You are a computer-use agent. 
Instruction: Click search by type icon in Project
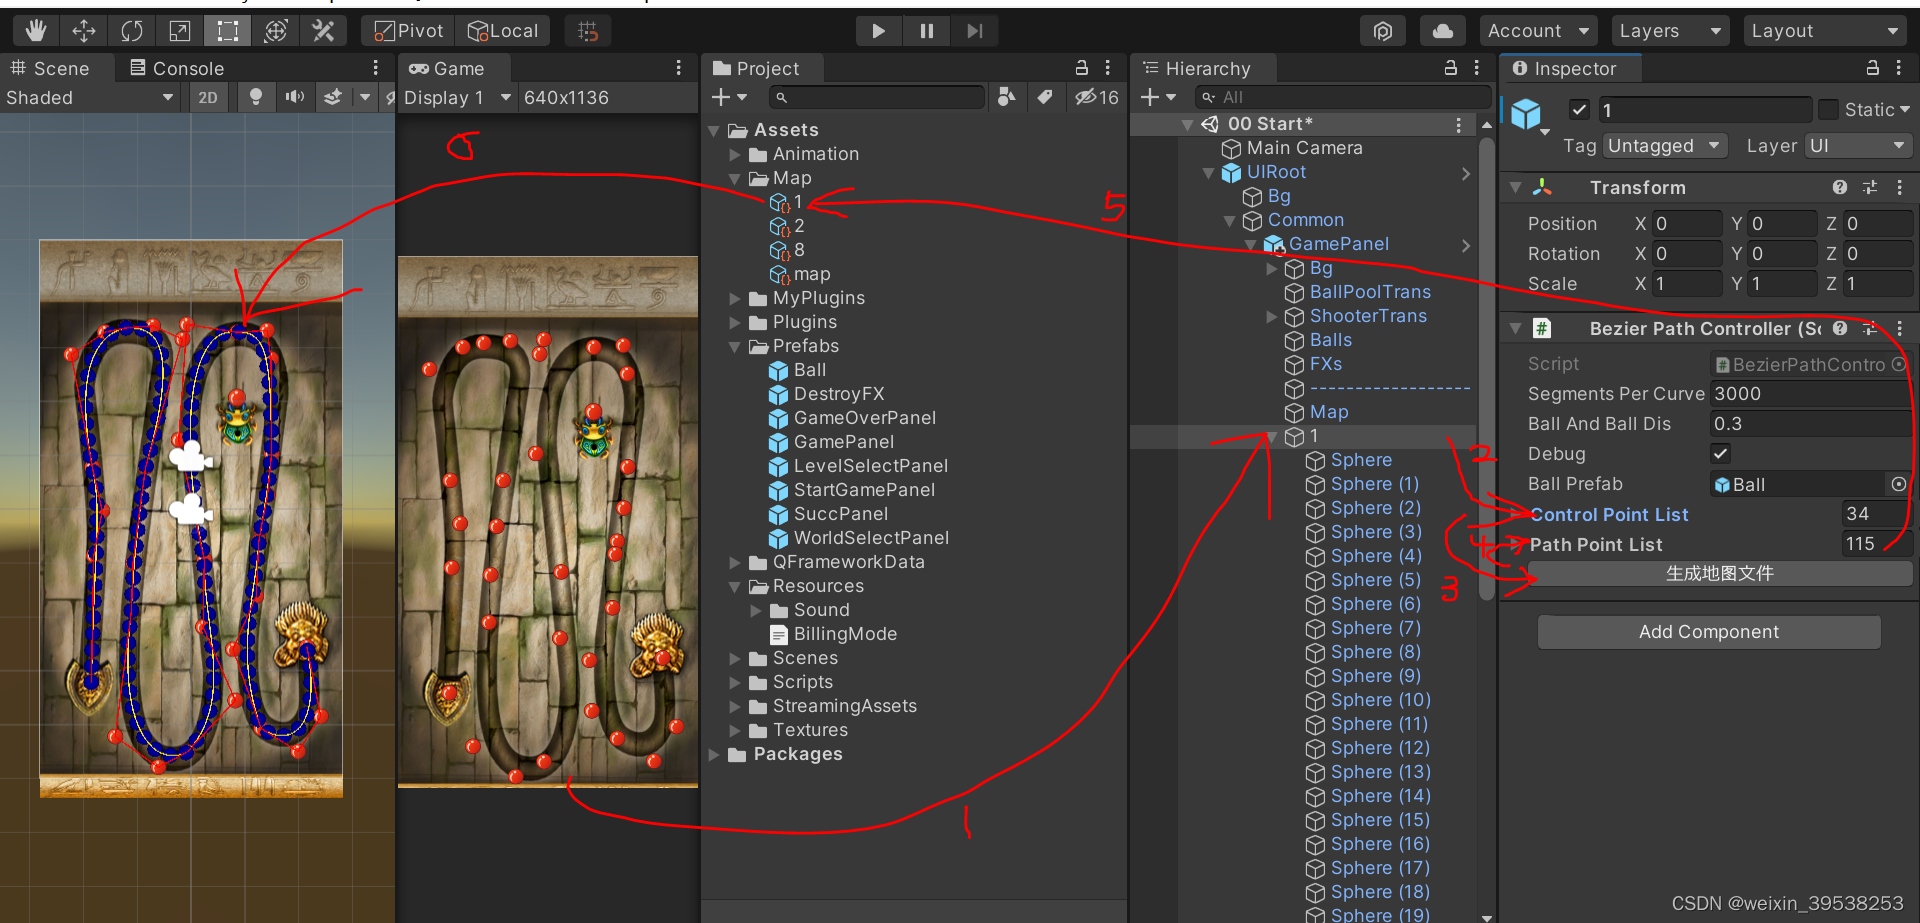[1007, 97]
